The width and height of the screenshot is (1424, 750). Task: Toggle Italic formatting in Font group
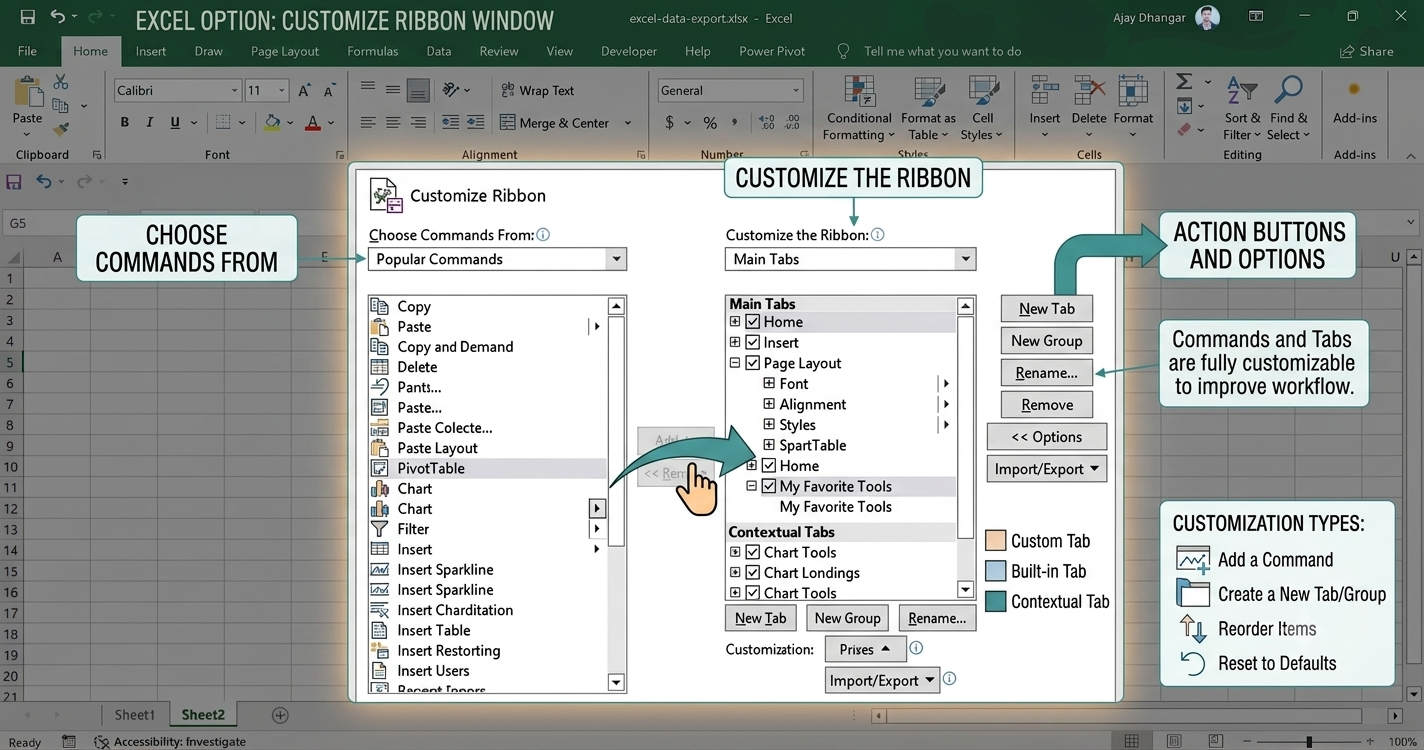coord(150,122)
